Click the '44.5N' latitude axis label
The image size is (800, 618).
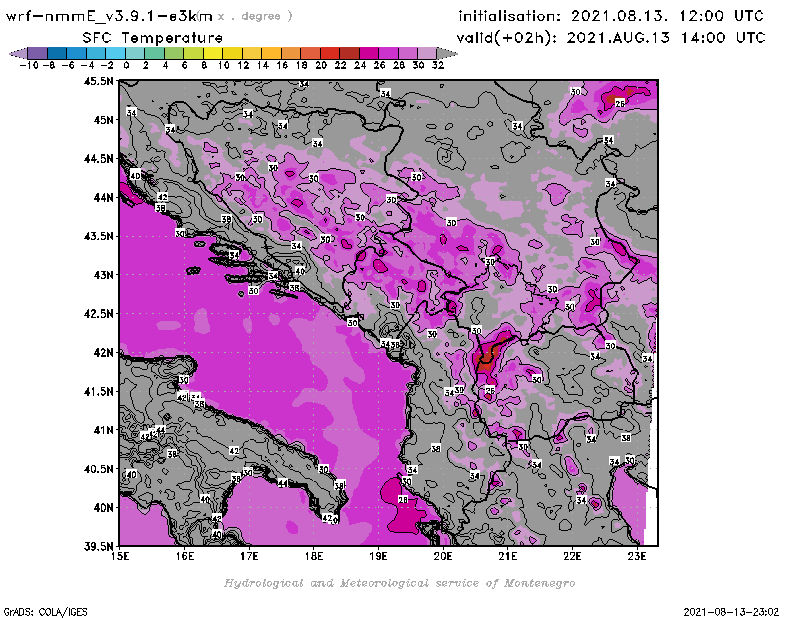click(x=98, y=159)
